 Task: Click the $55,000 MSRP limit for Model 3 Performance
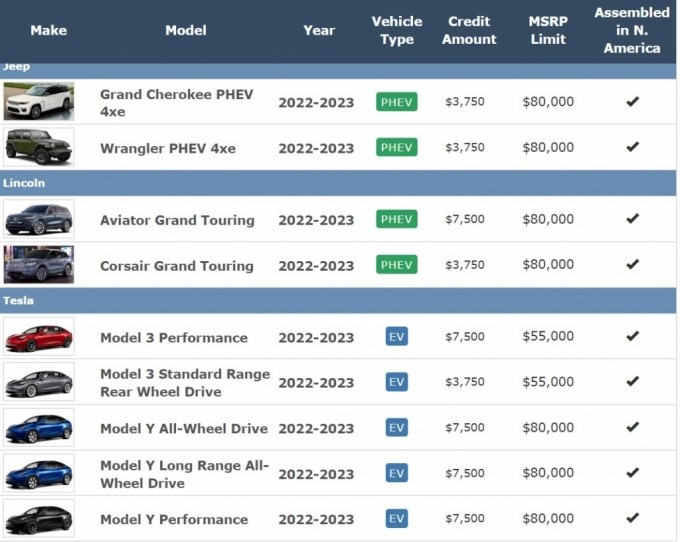click(548, 336)
